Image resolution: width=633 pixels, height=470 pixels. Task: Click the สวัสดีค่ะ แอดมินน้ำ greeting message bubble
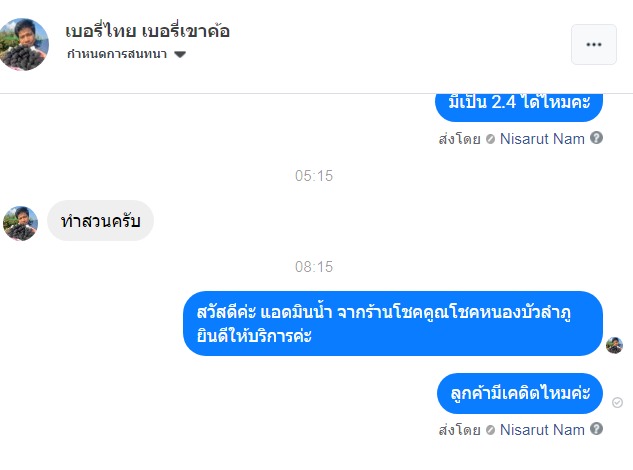(392, 323)
